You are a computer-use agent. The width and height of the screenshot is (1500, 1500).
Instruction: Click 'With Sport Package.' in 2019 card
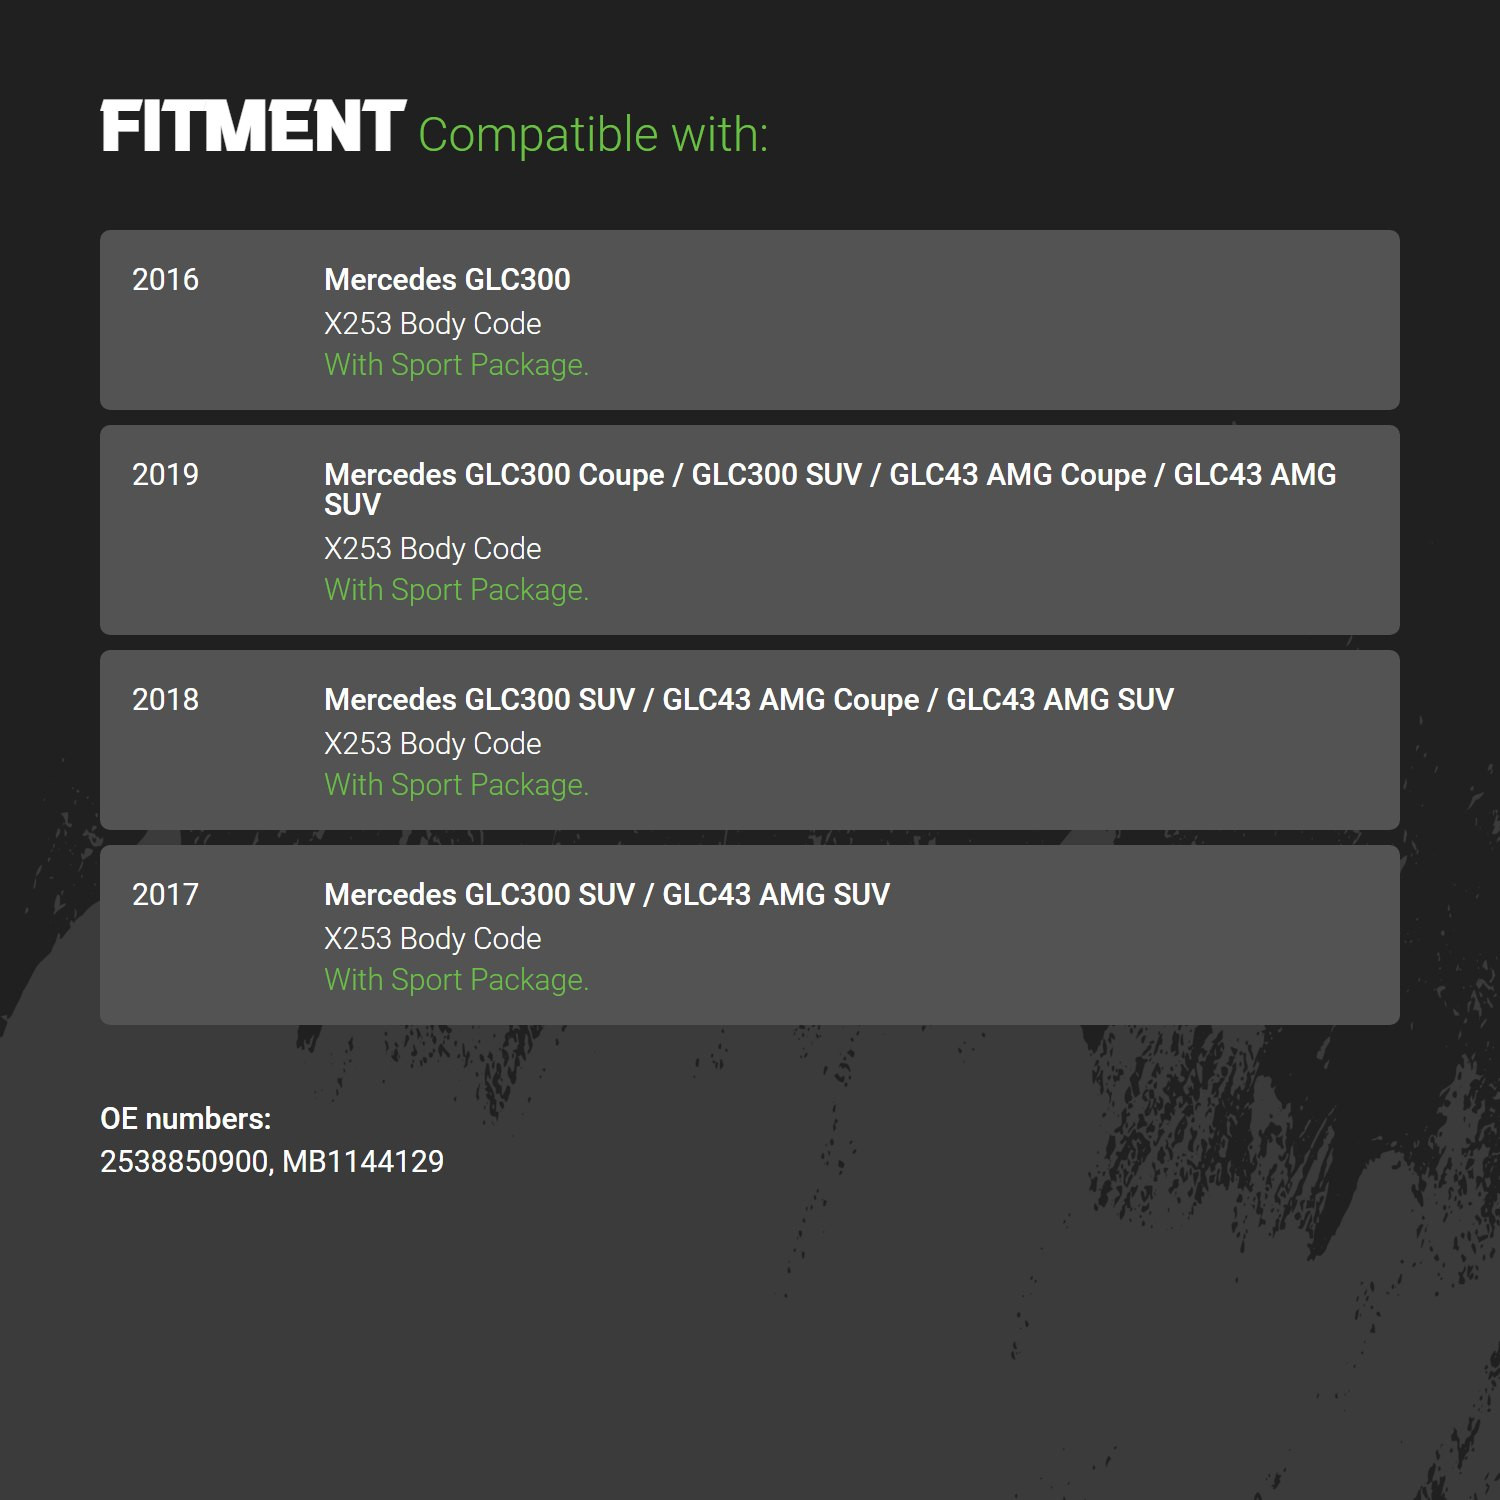[457, 590]
